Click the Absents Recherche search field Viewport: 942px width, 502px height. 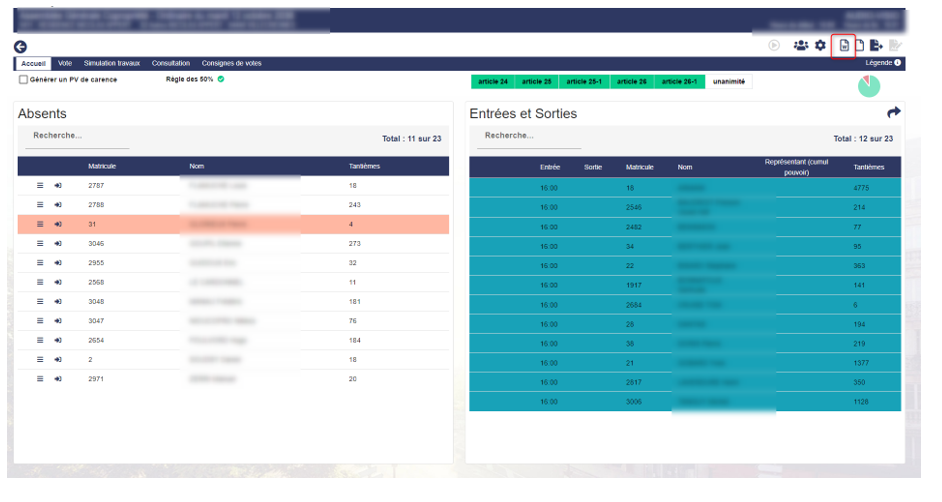80,136
